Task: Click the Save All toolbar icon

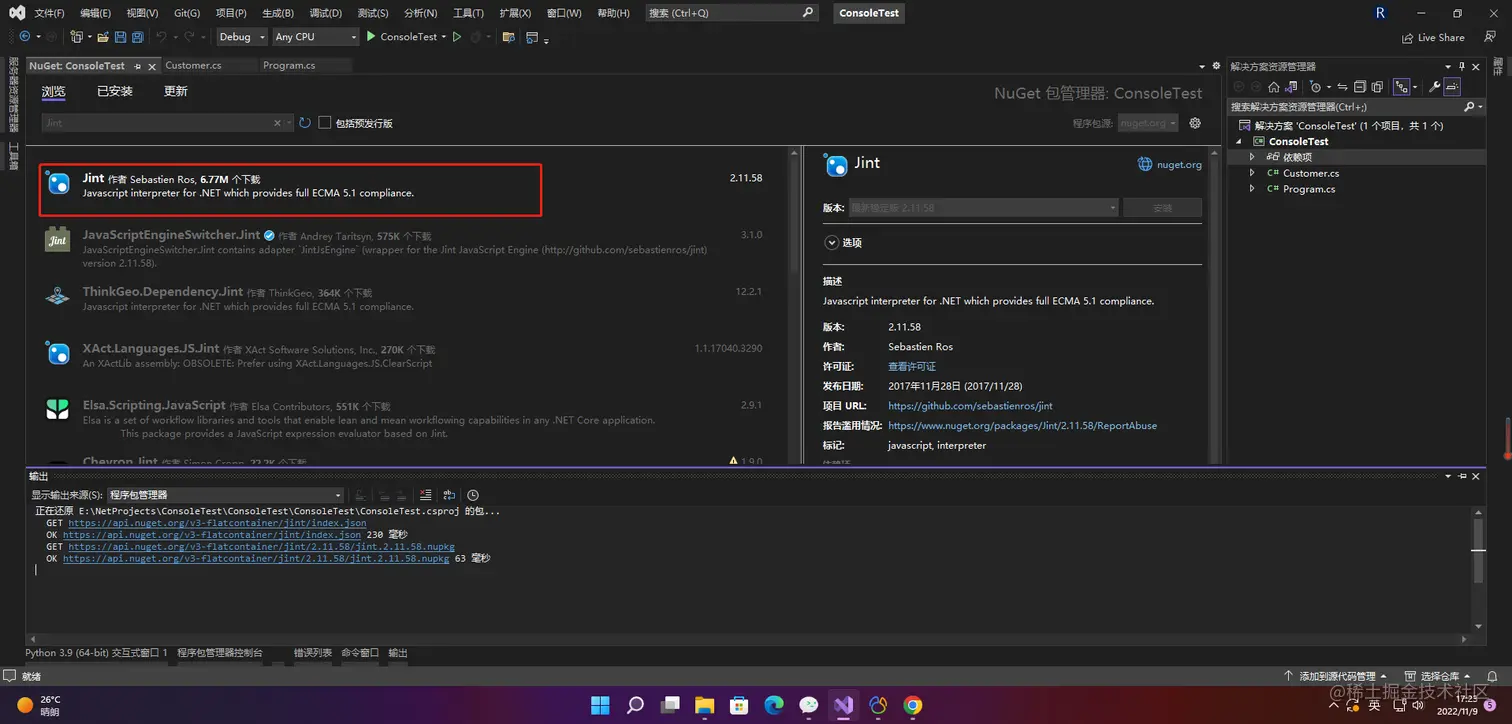Action: tap(137, 37)
